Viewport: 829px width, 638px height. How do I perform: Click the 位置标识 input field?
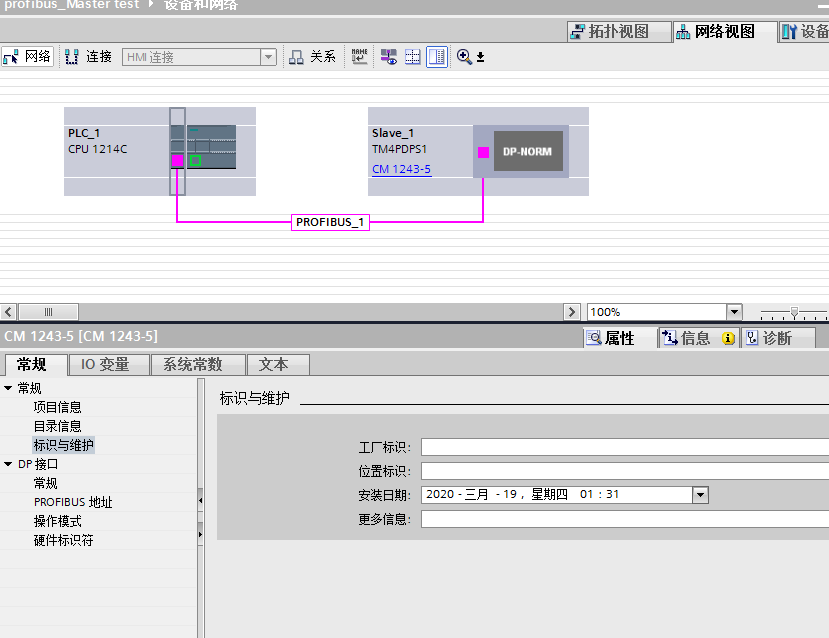(625, 471)
